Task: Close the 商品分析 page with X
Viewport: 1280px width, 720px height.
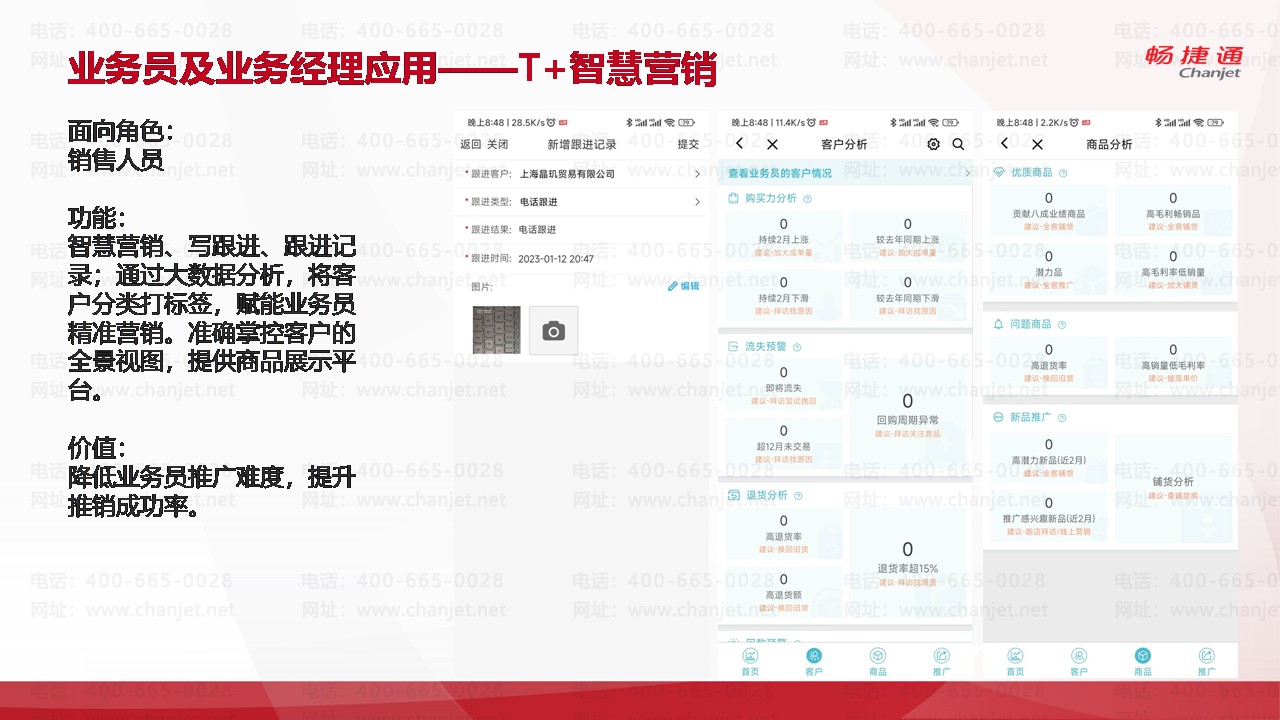Action: (1036, 144)
